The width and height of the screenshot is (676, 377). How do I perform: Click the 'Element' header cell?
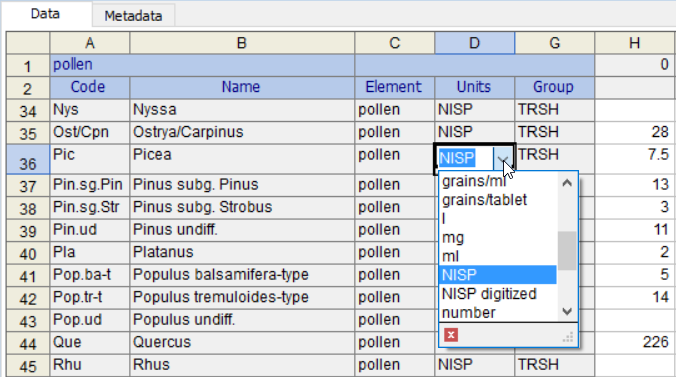394,87
